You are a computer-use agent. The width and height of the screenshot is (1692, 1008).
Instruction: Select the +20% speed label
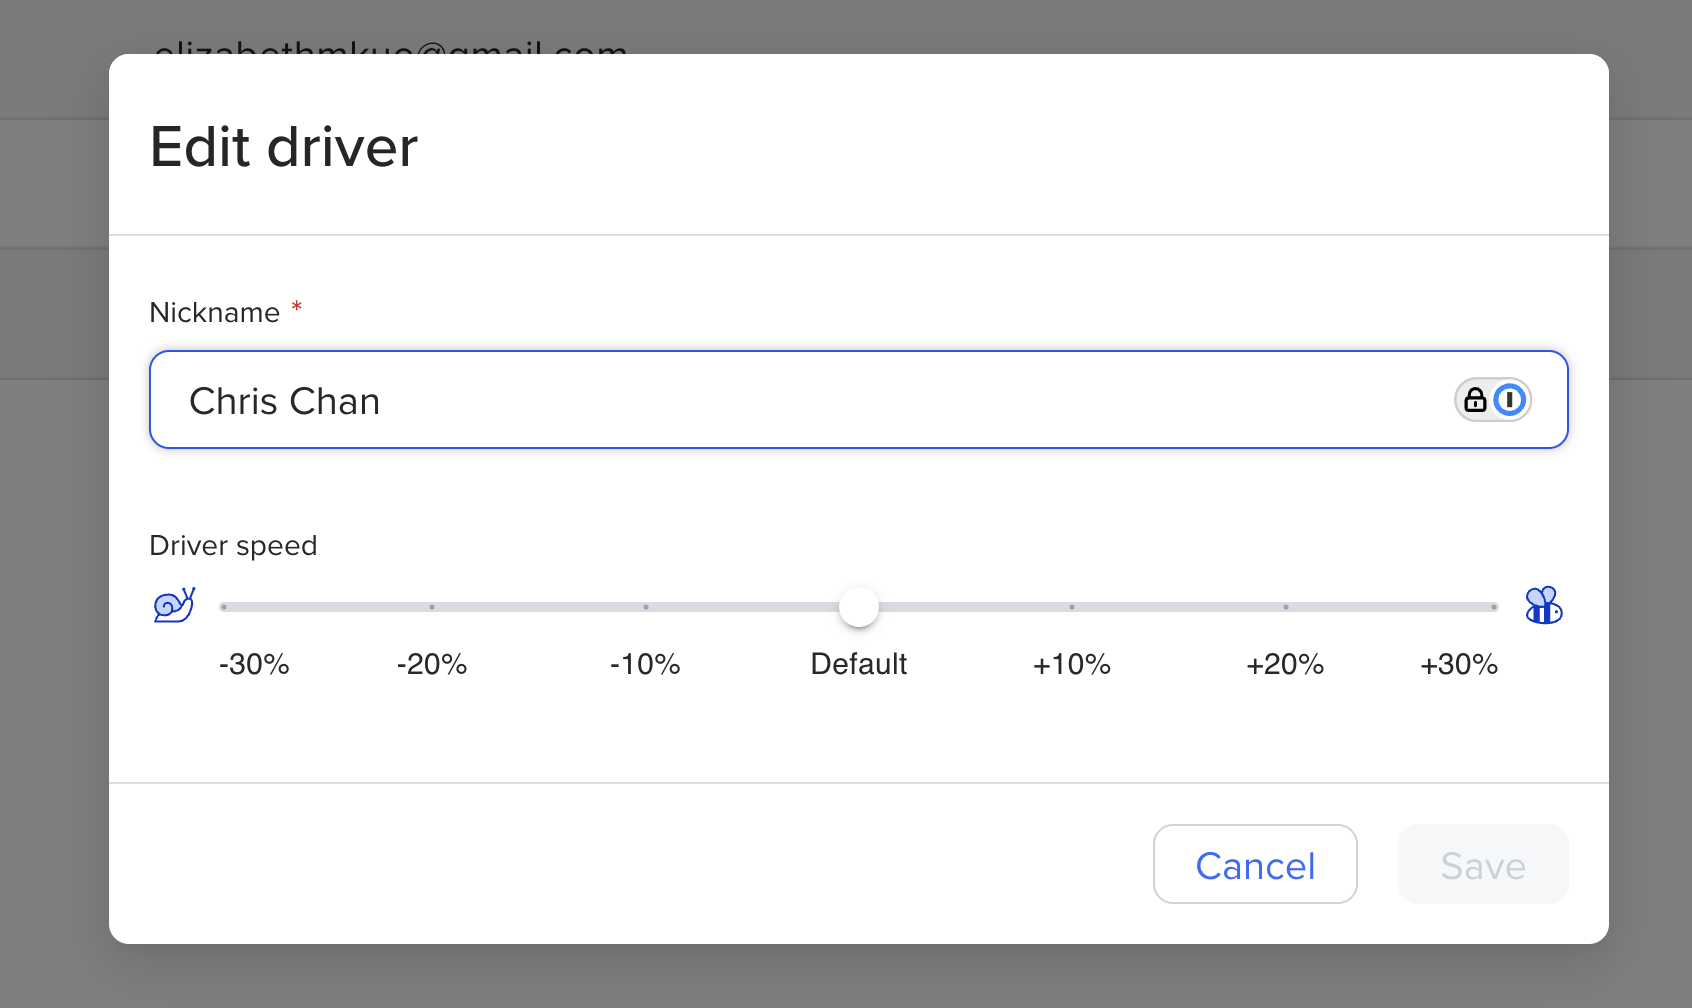click(x=1285, y=664)
